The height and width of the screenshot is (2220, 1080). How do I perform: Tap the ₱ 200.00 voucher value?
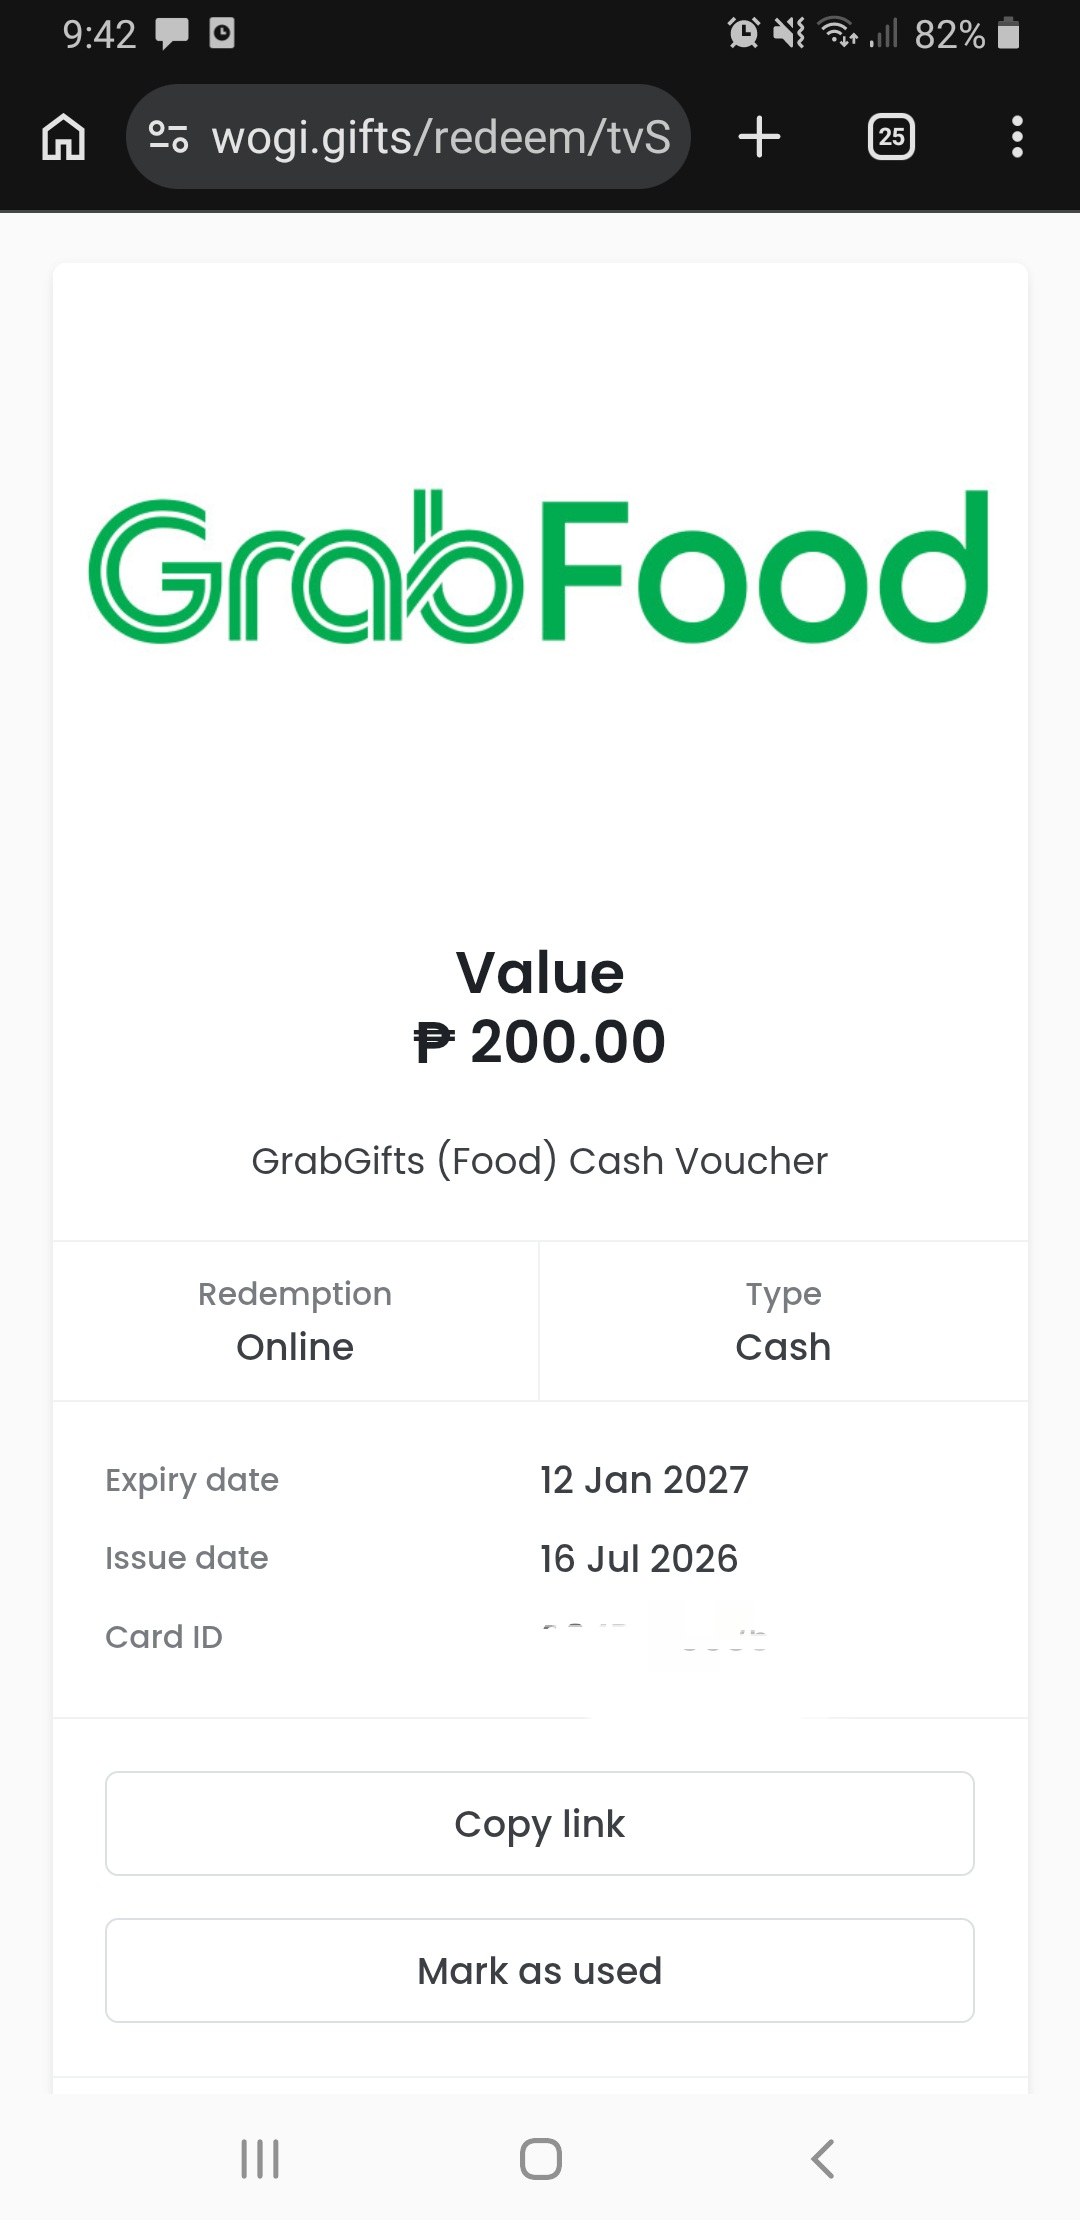pos(540,1041)
